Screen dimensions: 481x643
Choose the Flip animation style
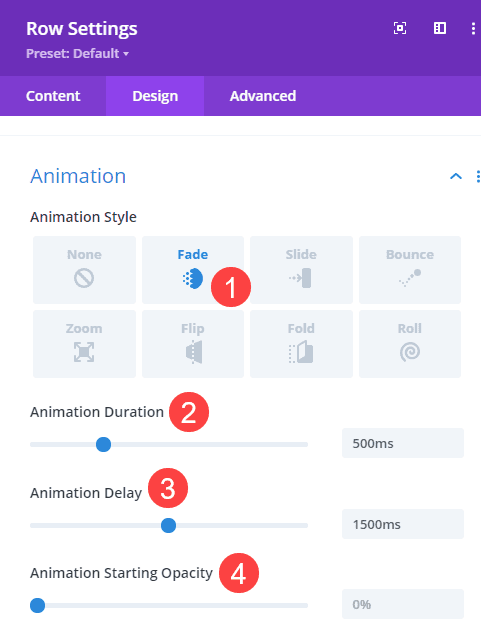pos(193,344)
